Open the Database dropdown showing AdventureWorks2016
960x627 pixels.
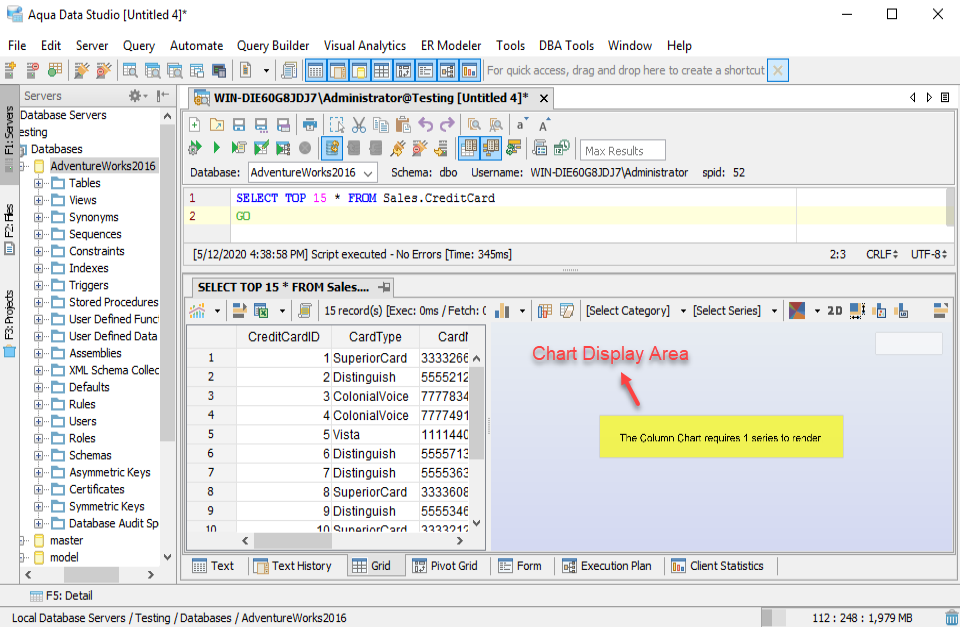311,172
